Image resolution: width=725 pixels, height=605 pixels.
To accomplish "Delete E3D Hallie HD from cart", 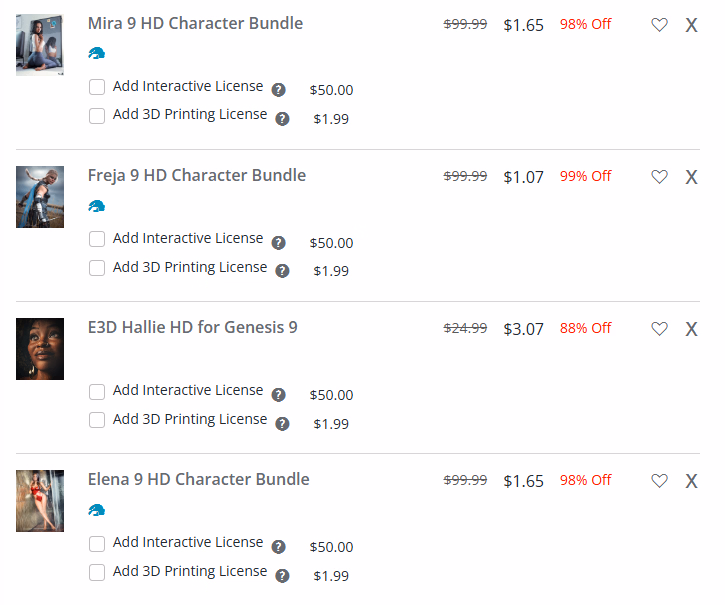I will pos(691,329).
